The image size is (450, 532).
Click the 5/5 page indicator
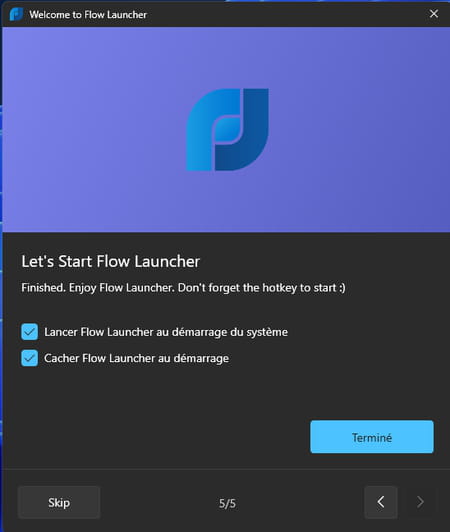point(227,503)
